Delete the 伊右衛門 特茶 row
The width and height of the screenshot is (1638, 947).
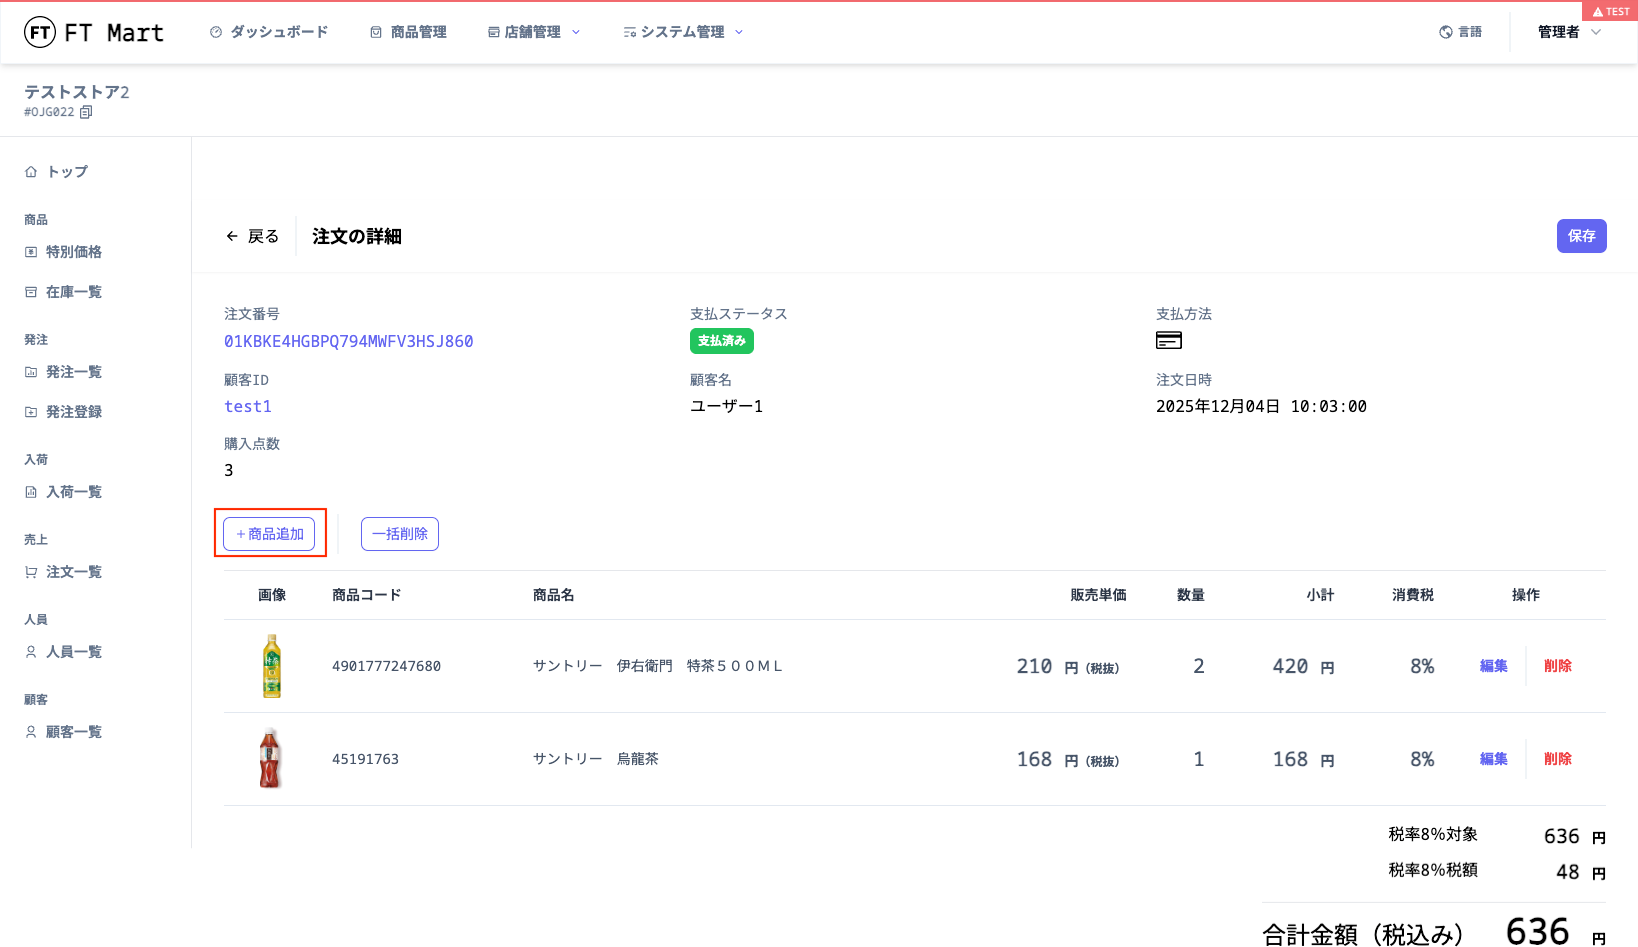click(1557, 666)
